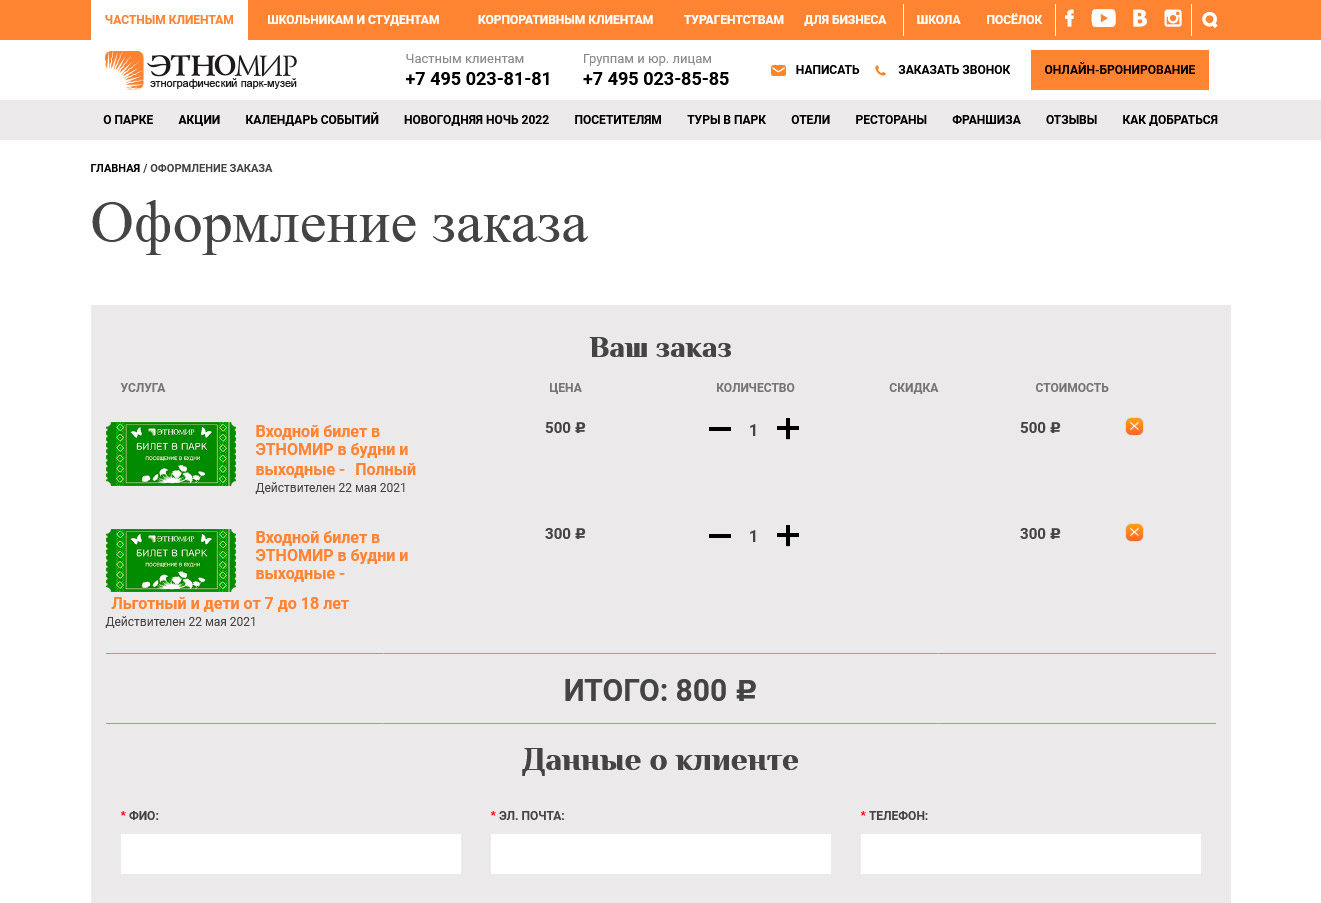The width and height of the screenshot is (1321, 903).
Task: Call groups number +7 495 023-85-85
Action: point(656,79)
